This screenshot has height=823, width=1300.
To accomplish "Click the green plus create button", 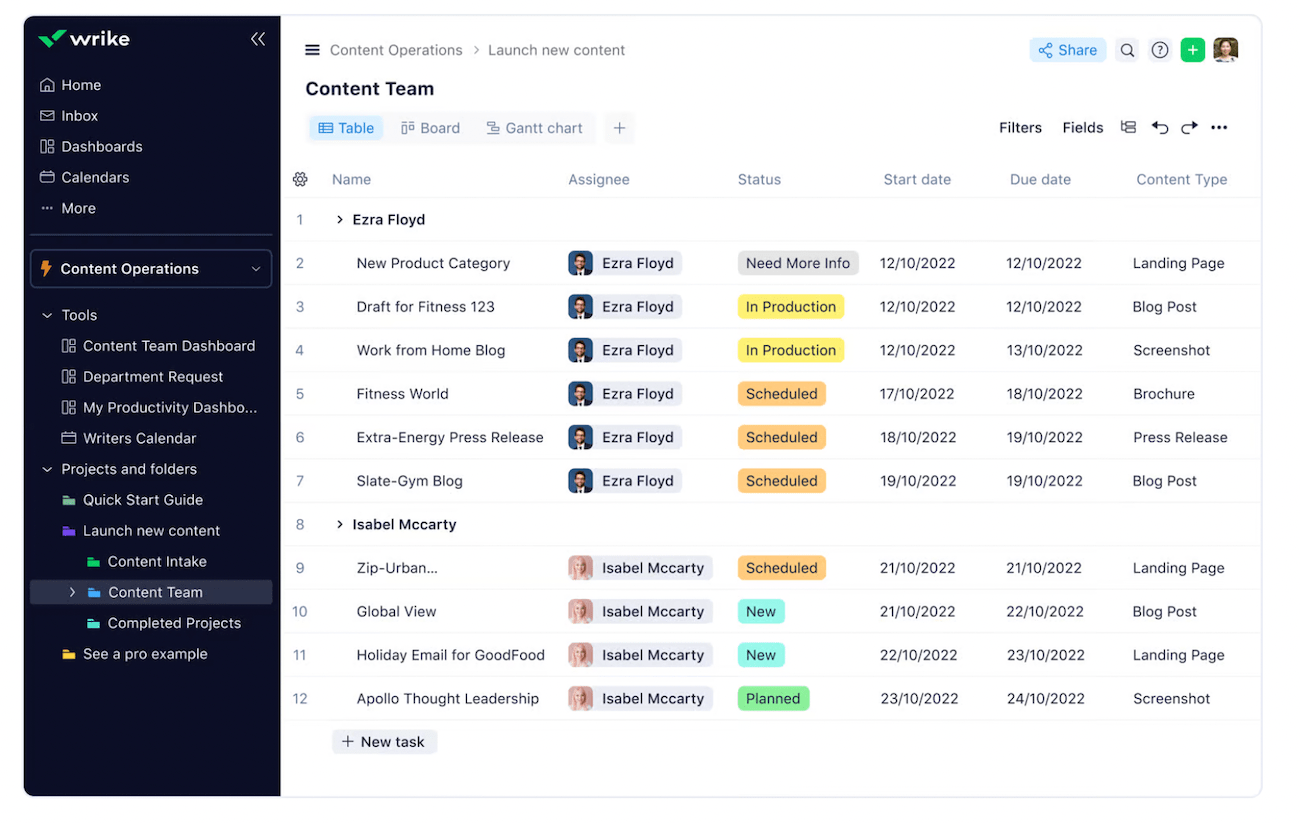I will point(1192,50).
